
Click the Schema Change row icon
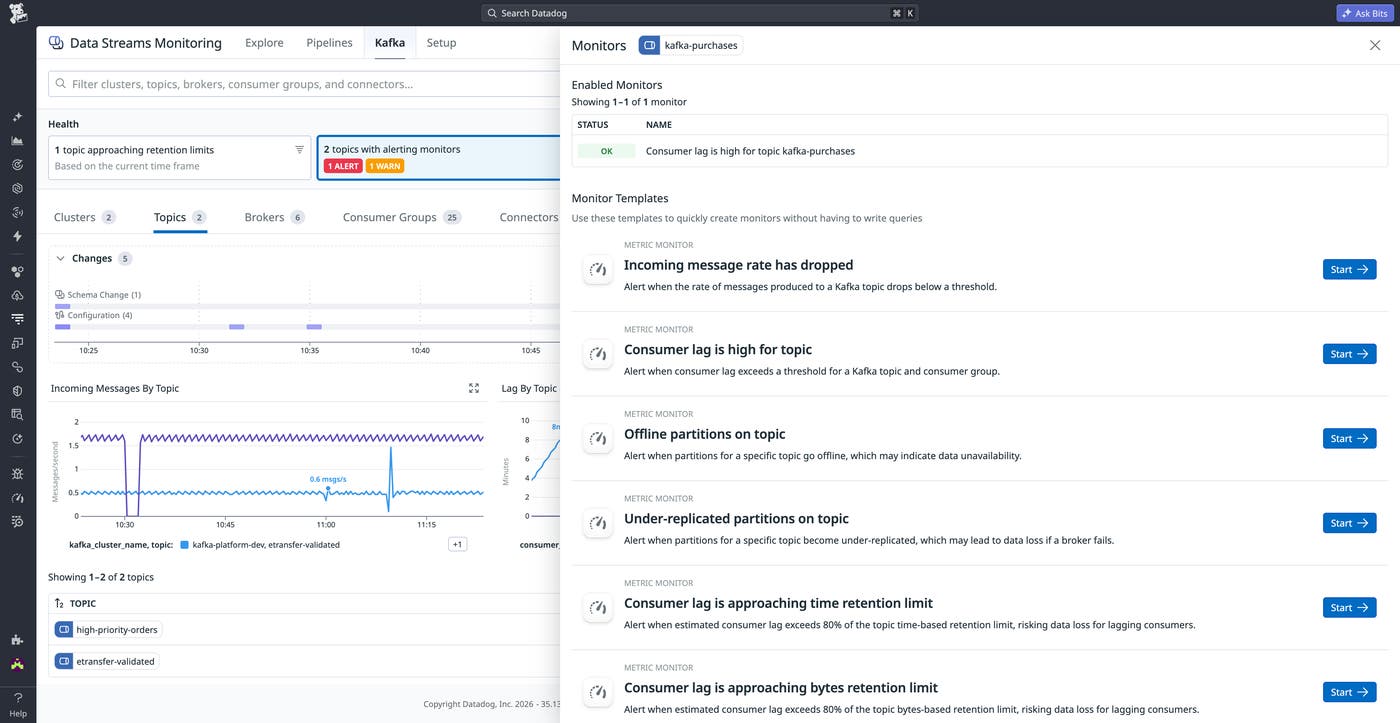pos(60,295)
